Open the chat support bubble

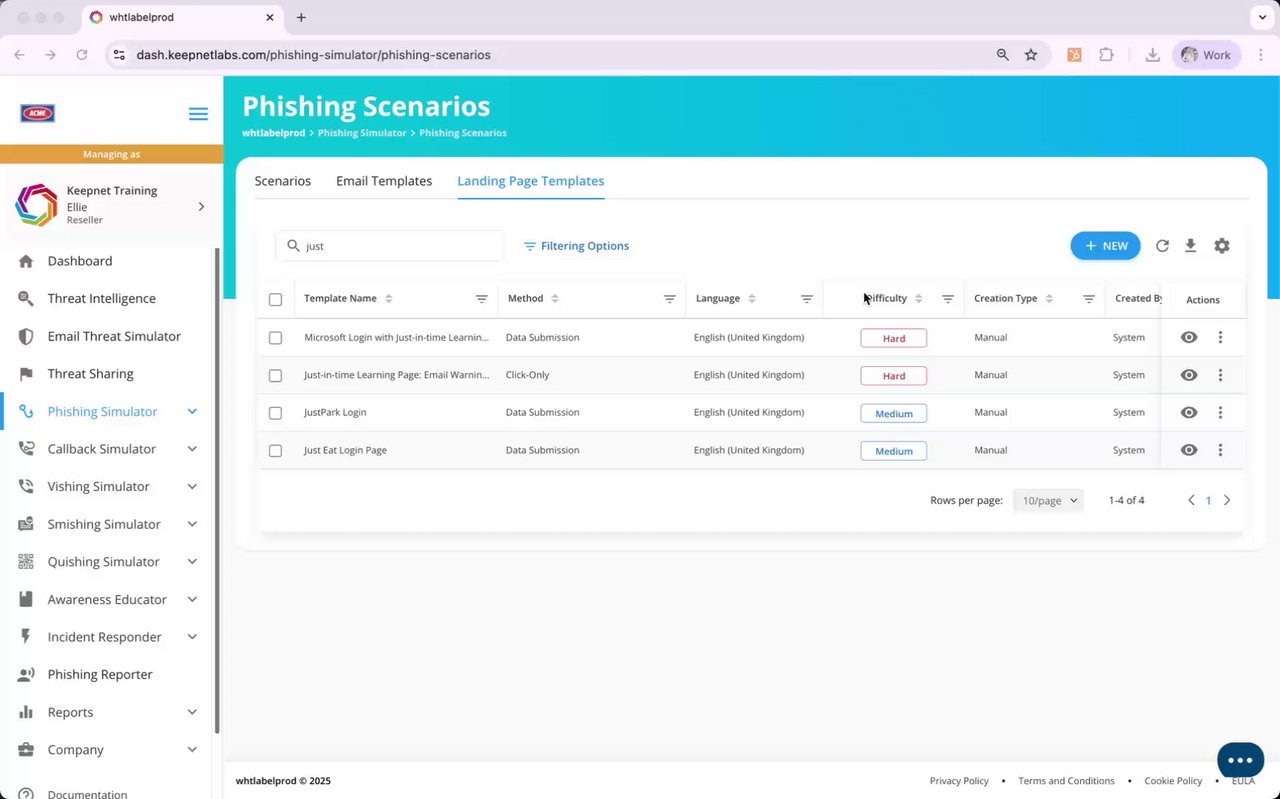[x=1239, y=760]
